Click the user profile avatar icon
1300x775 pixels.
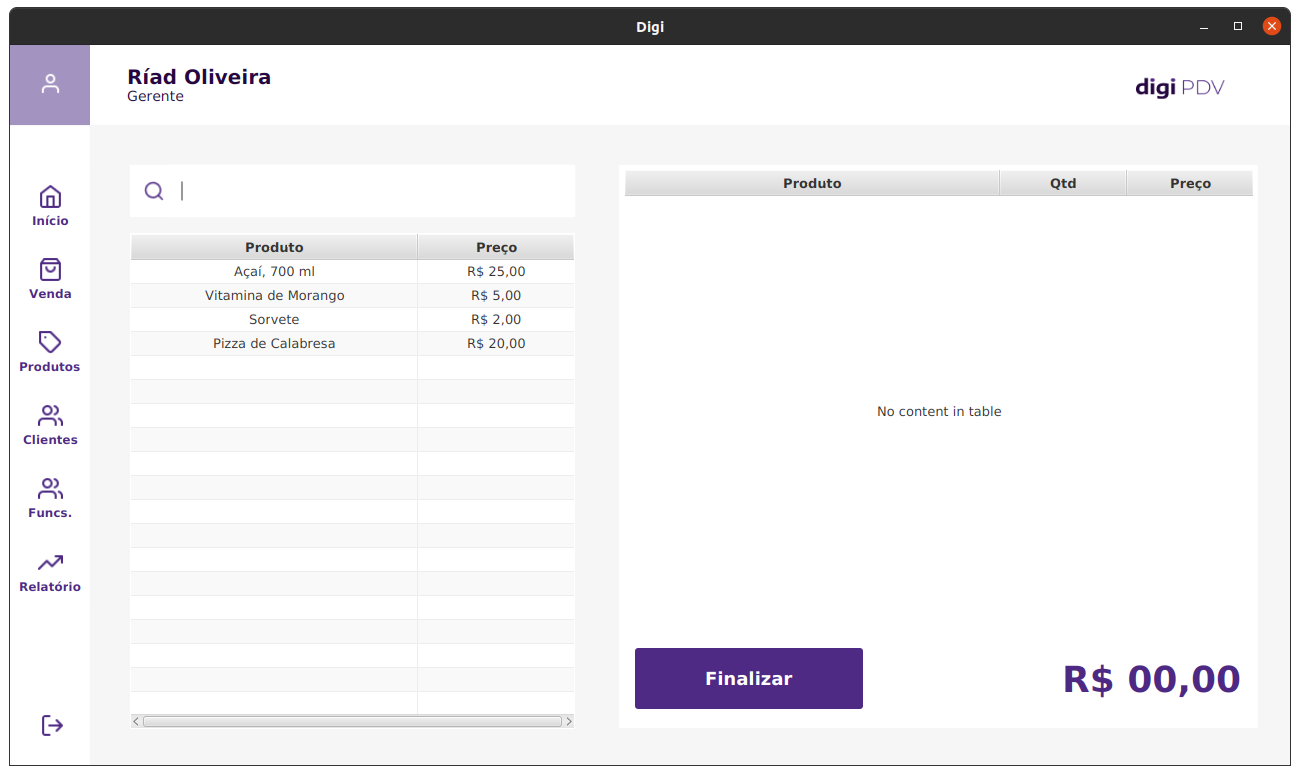pos(50,85)
